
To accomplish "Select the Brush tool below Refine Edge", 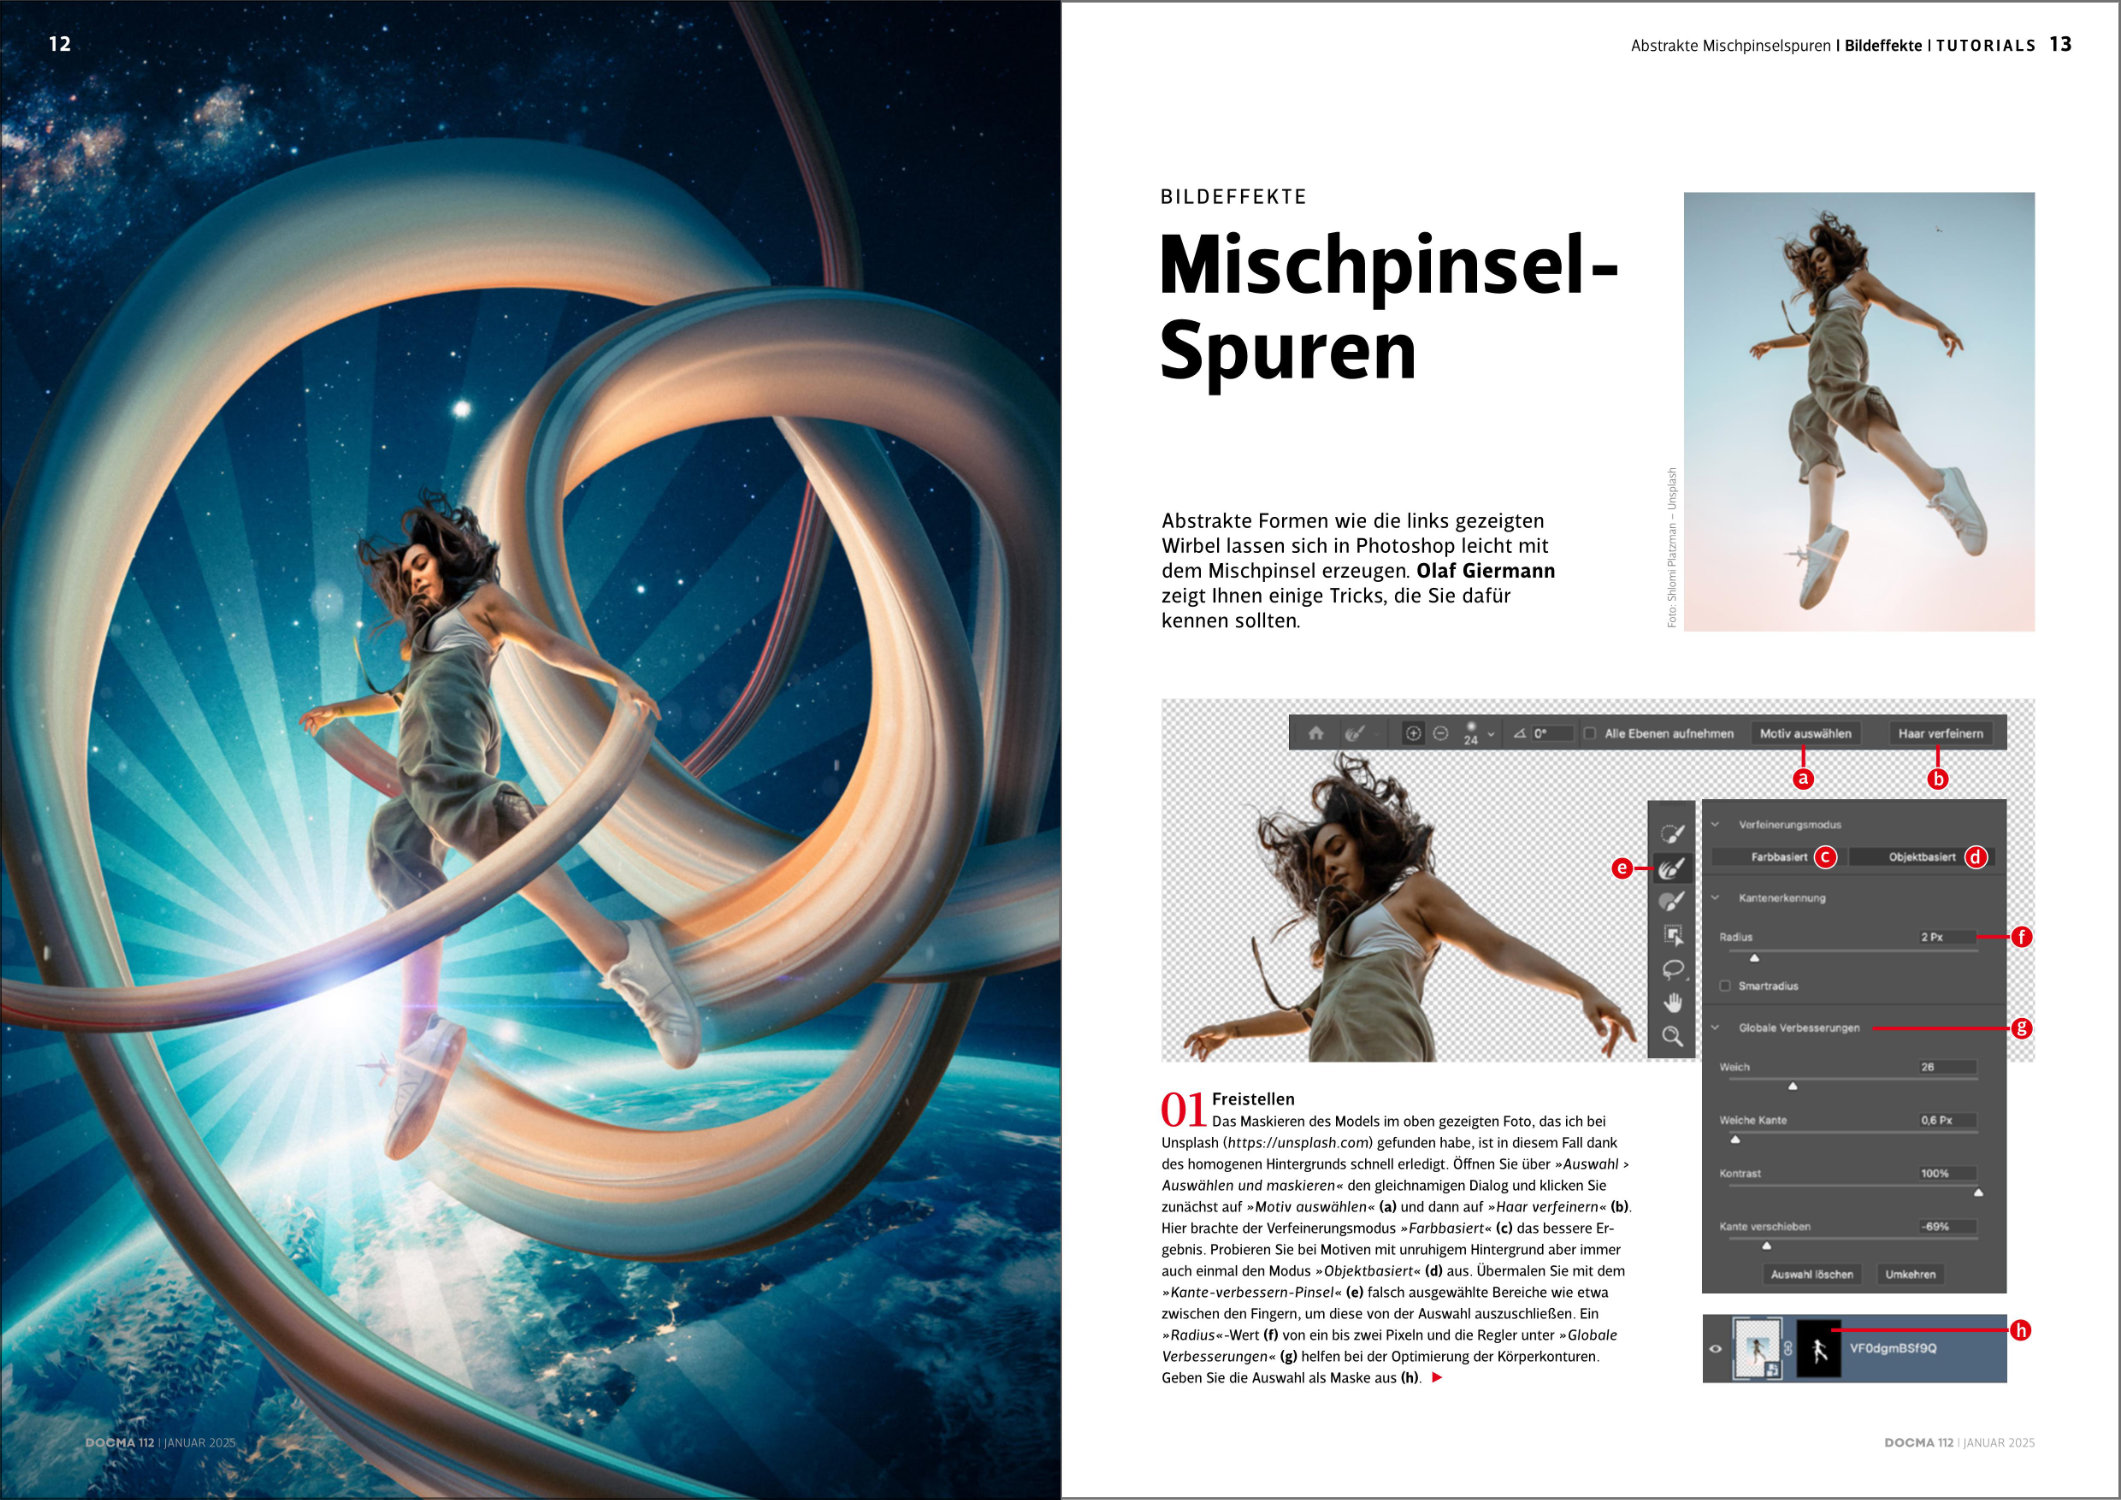I will [1672, 902].
